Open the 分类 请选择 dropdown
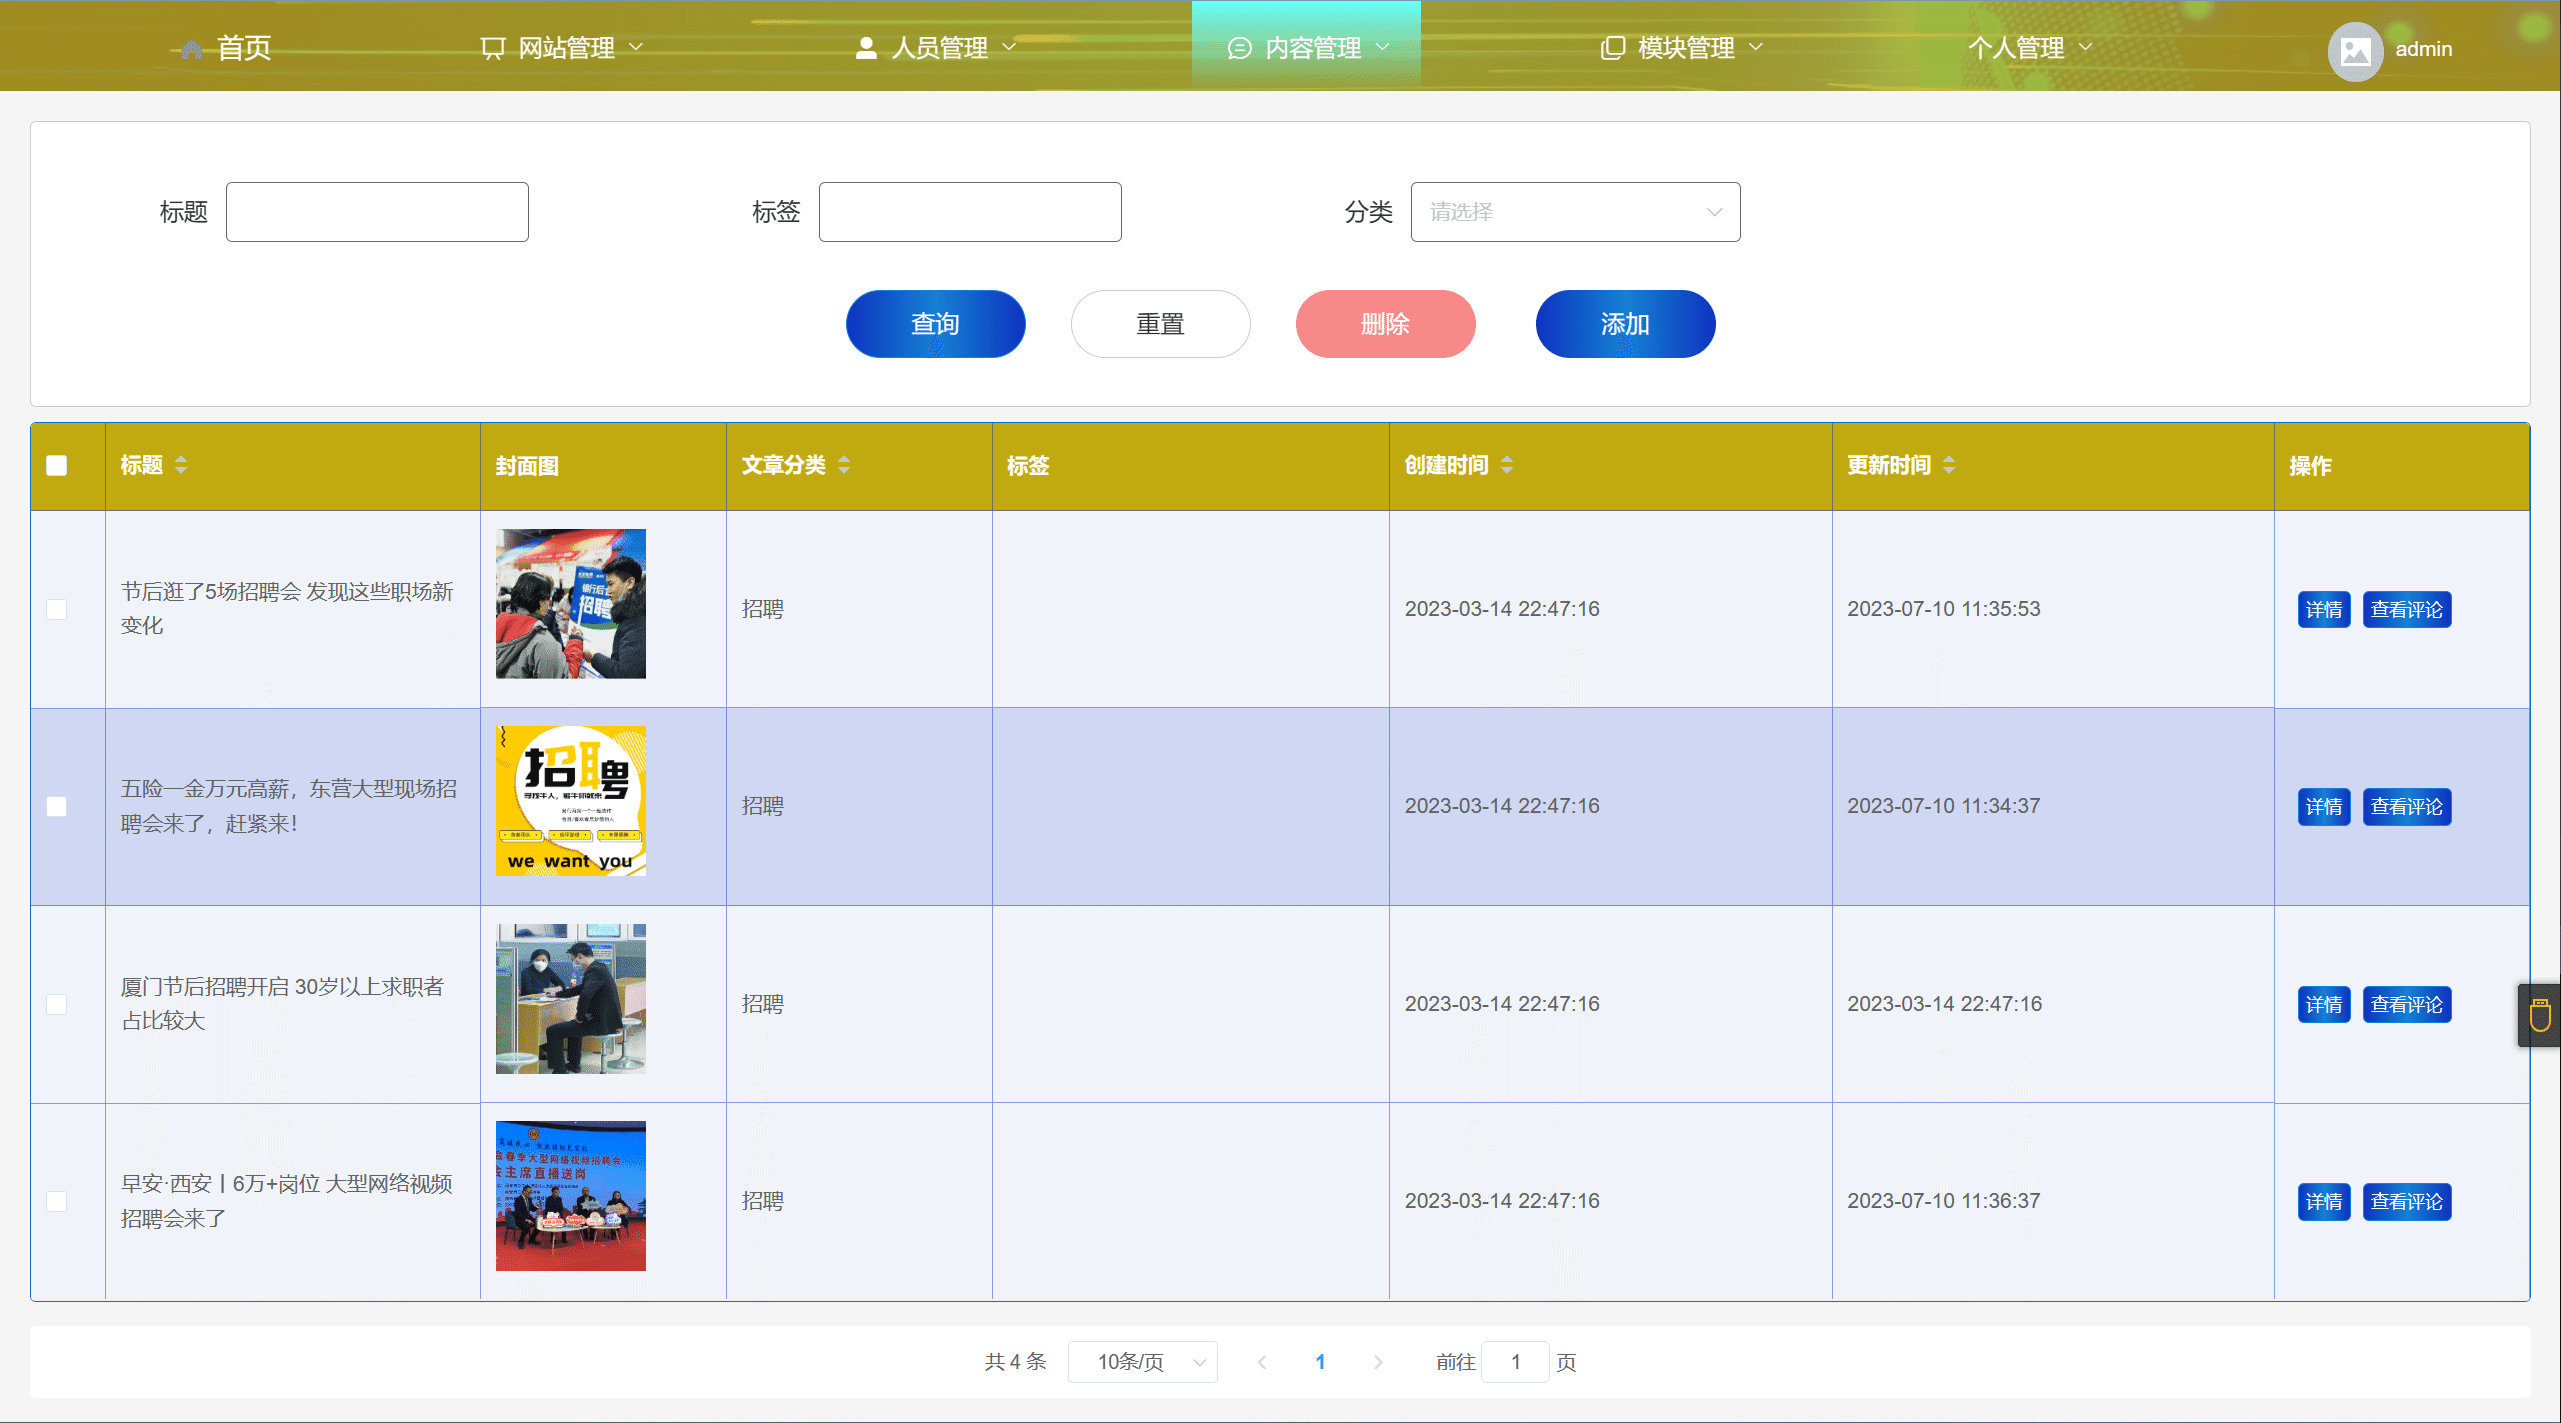The height and width of the screenshot is (1423, 2561). point(1575,212)
